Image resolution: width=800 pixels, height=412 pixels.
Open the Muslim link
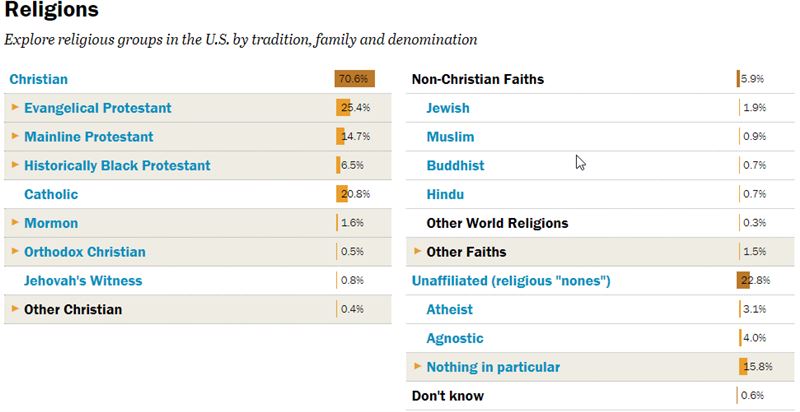coord(451,137)
